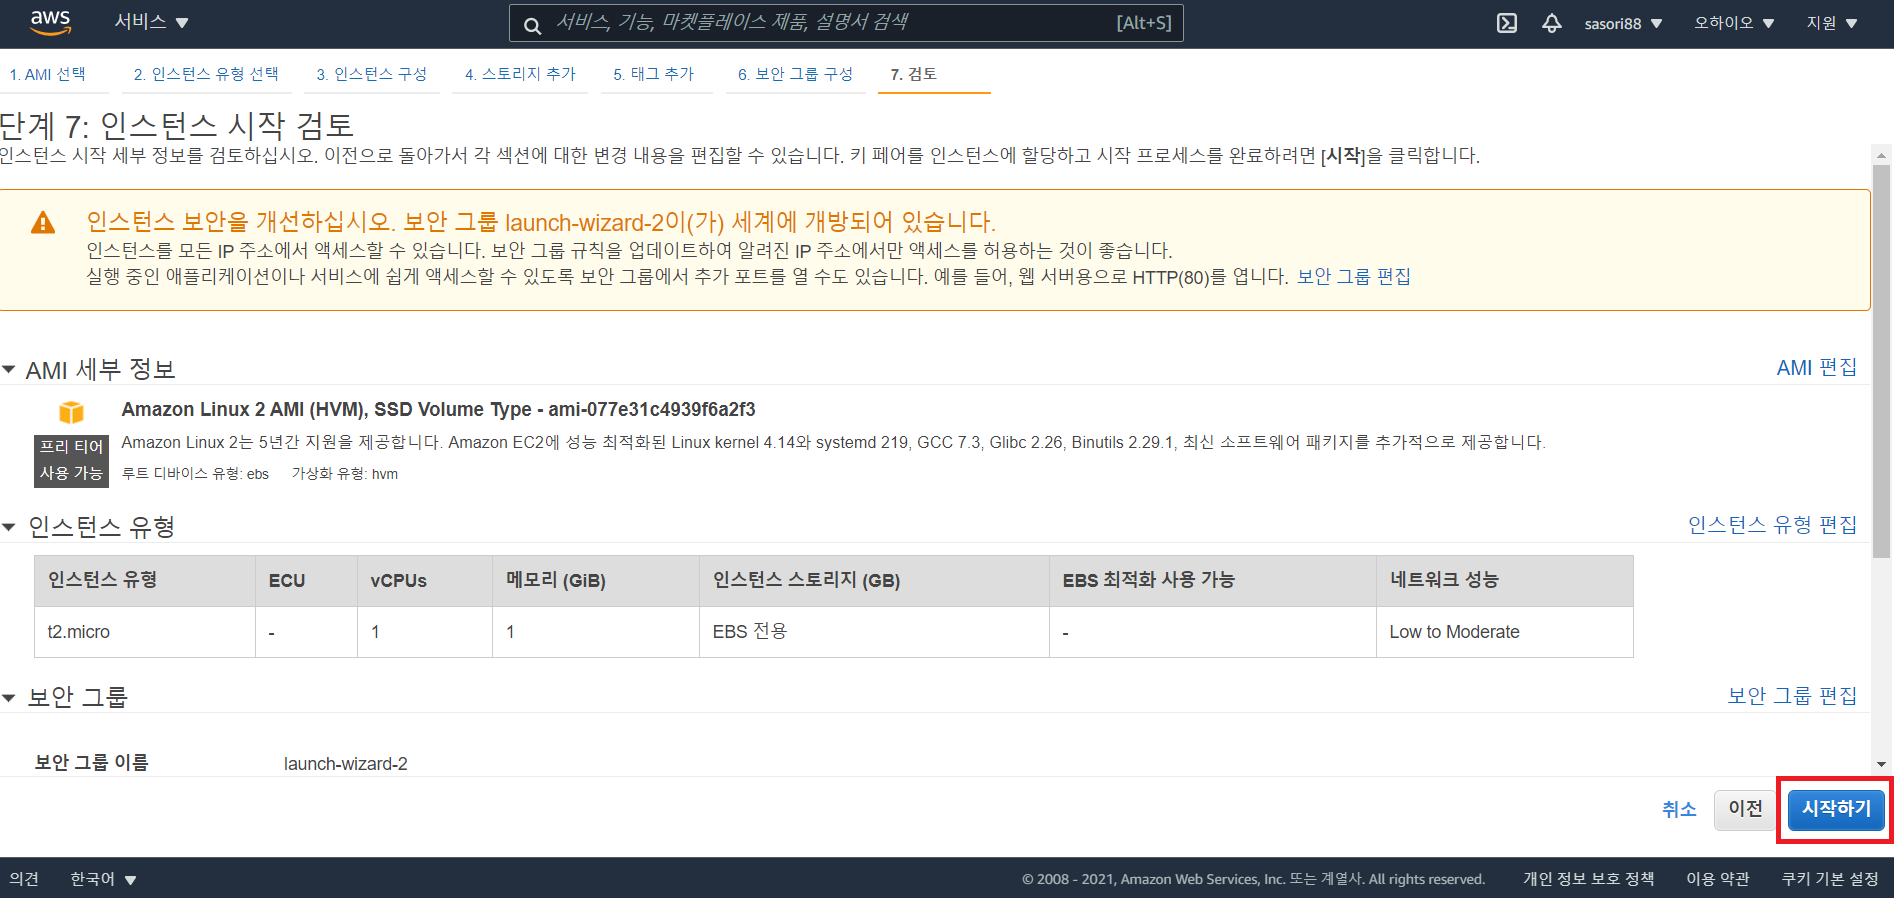Click the '인스턴스 유형' column header

[x=145, y=581]
